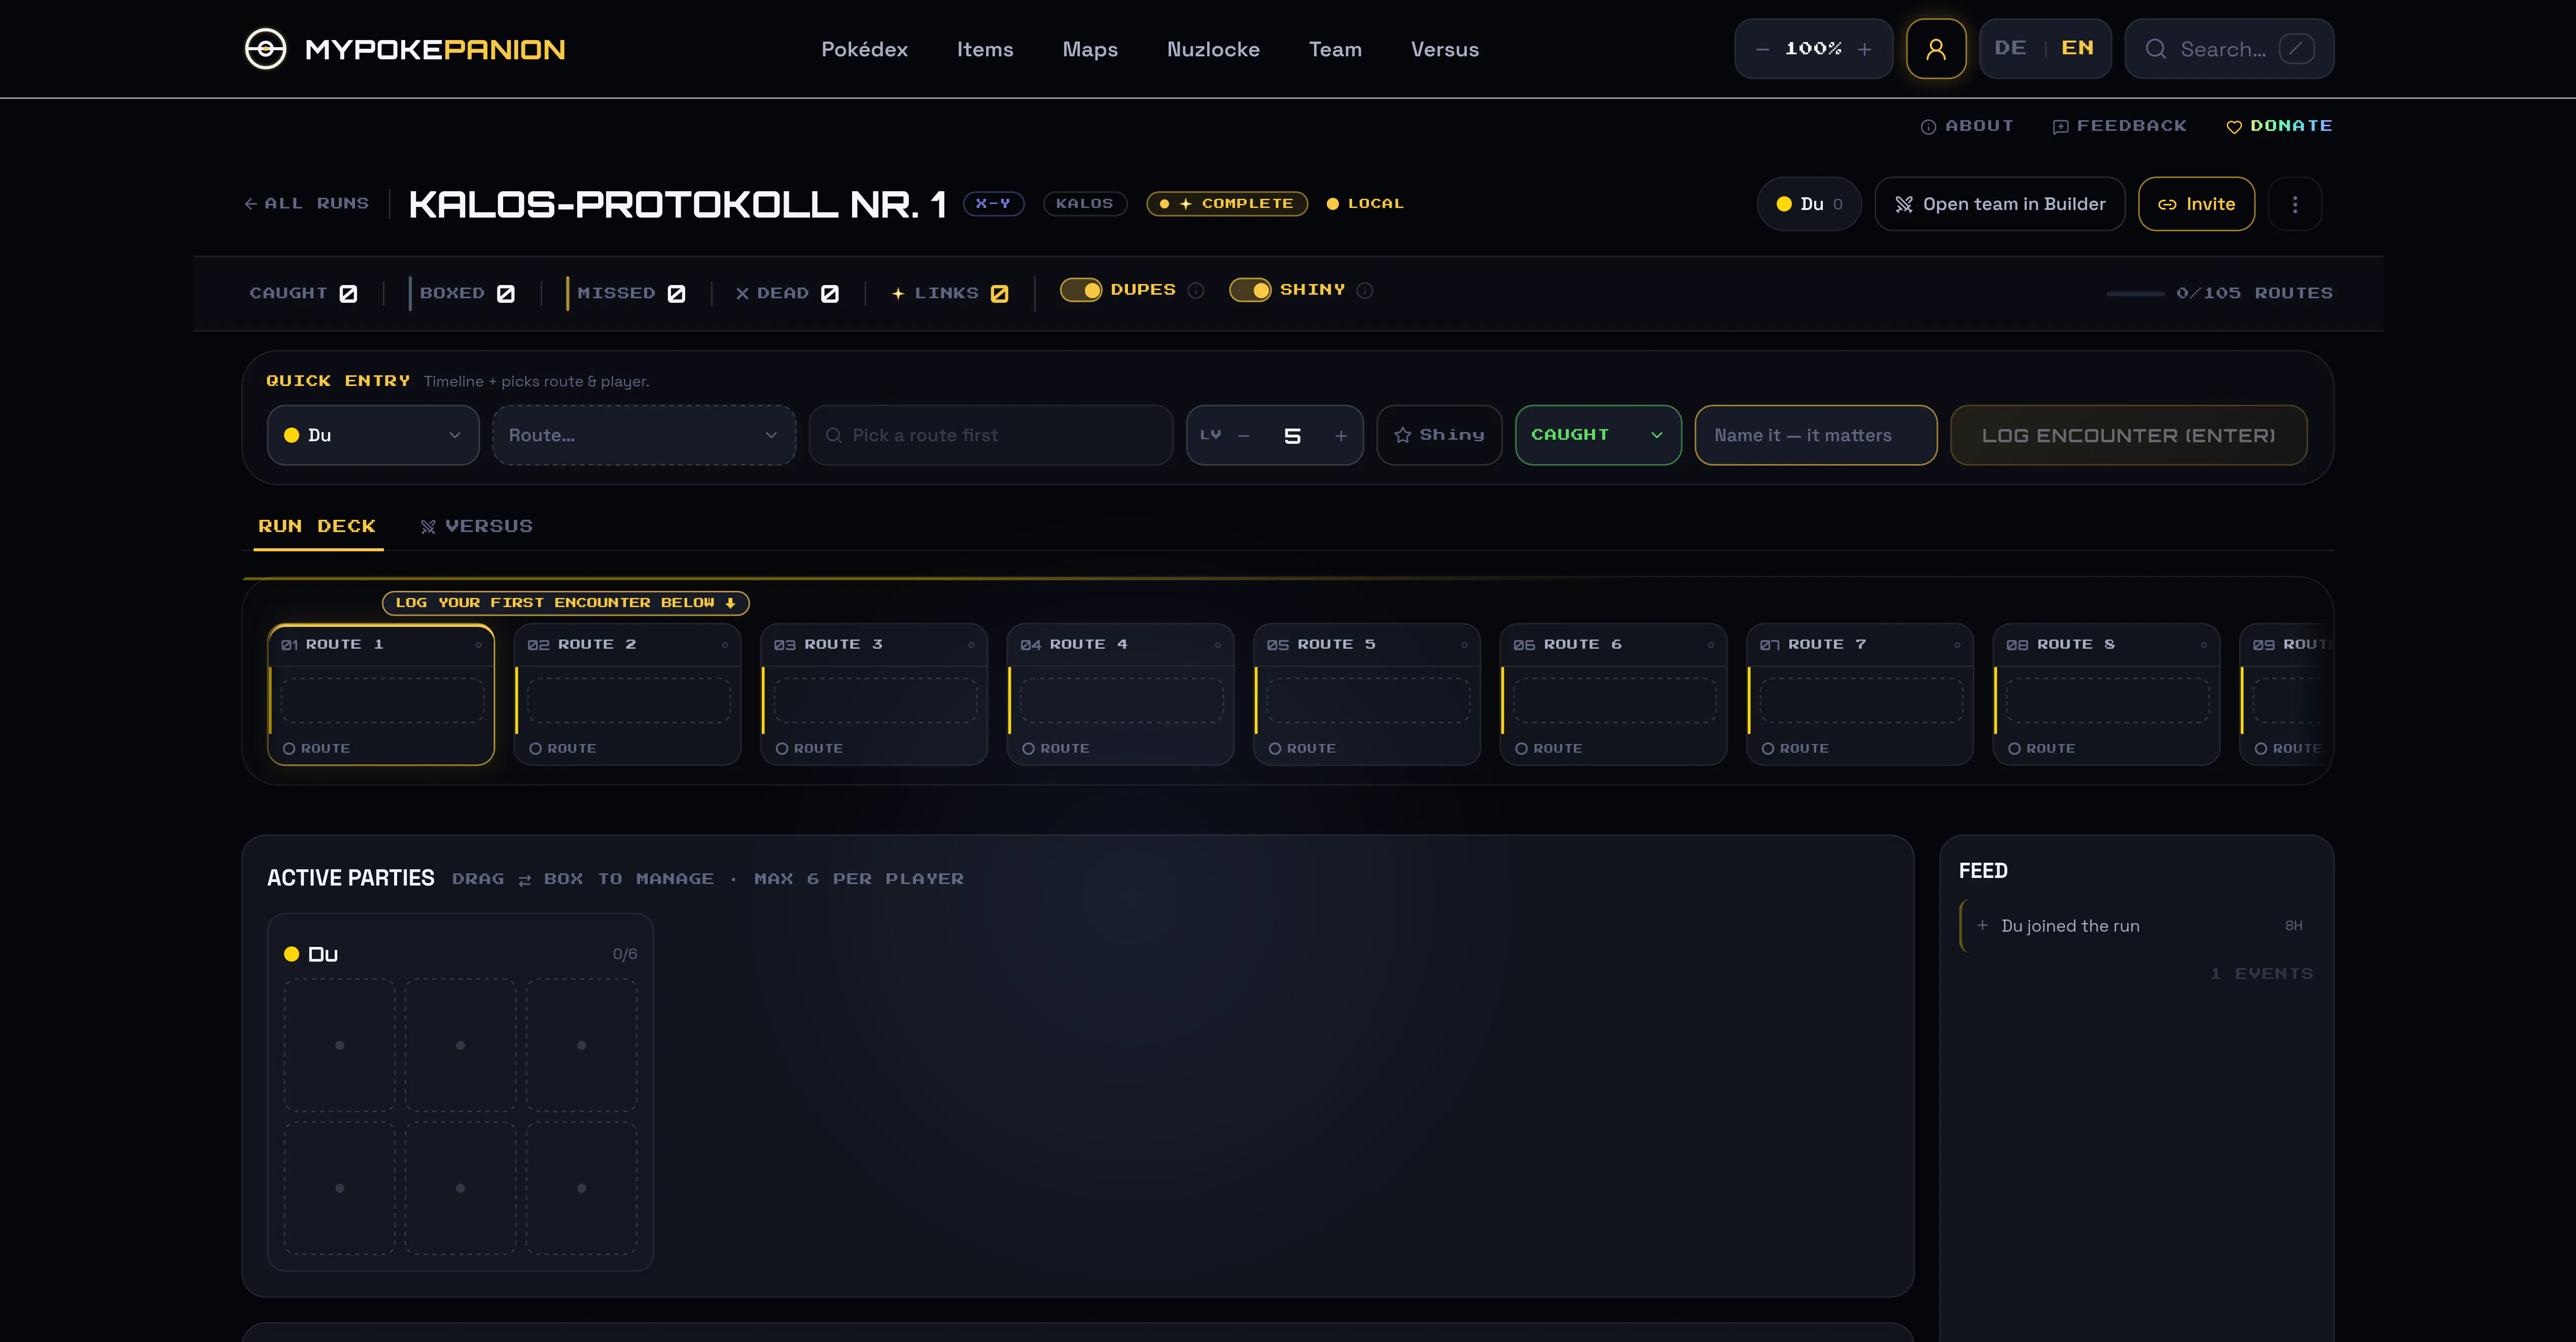Toggle the Shiny button in Quick Entry
This screenshot has height=1342, width=2576.
(1439, 435)
